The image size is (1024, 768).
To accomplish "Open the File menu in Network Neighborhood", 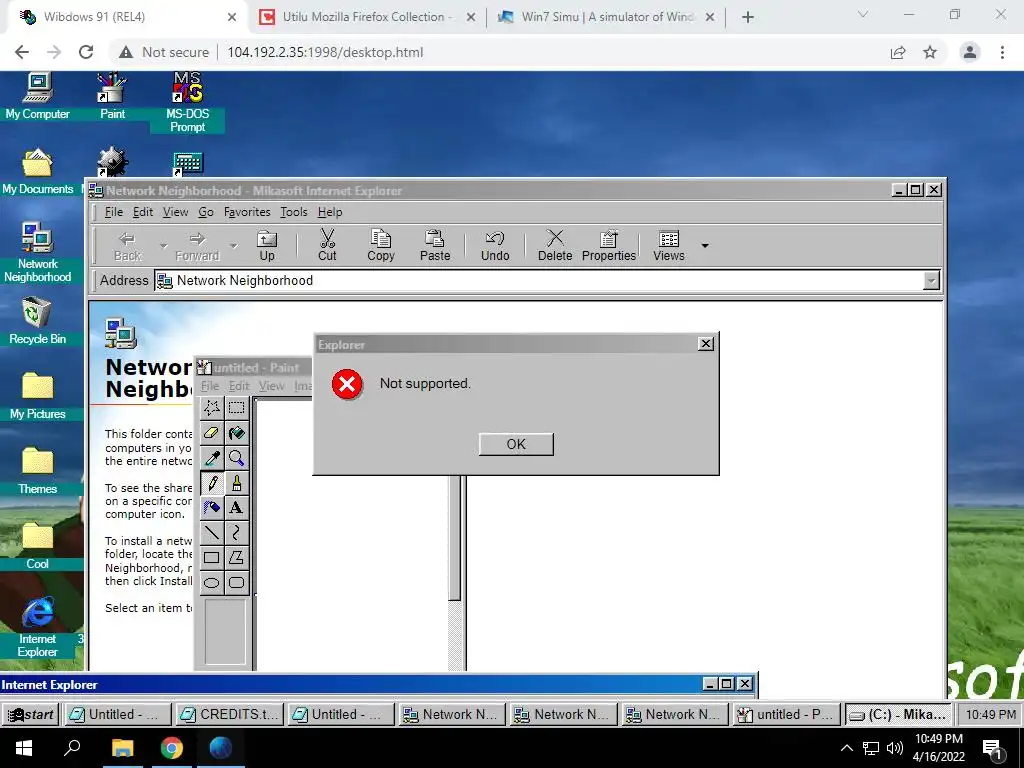I will (x=114, y=212).
